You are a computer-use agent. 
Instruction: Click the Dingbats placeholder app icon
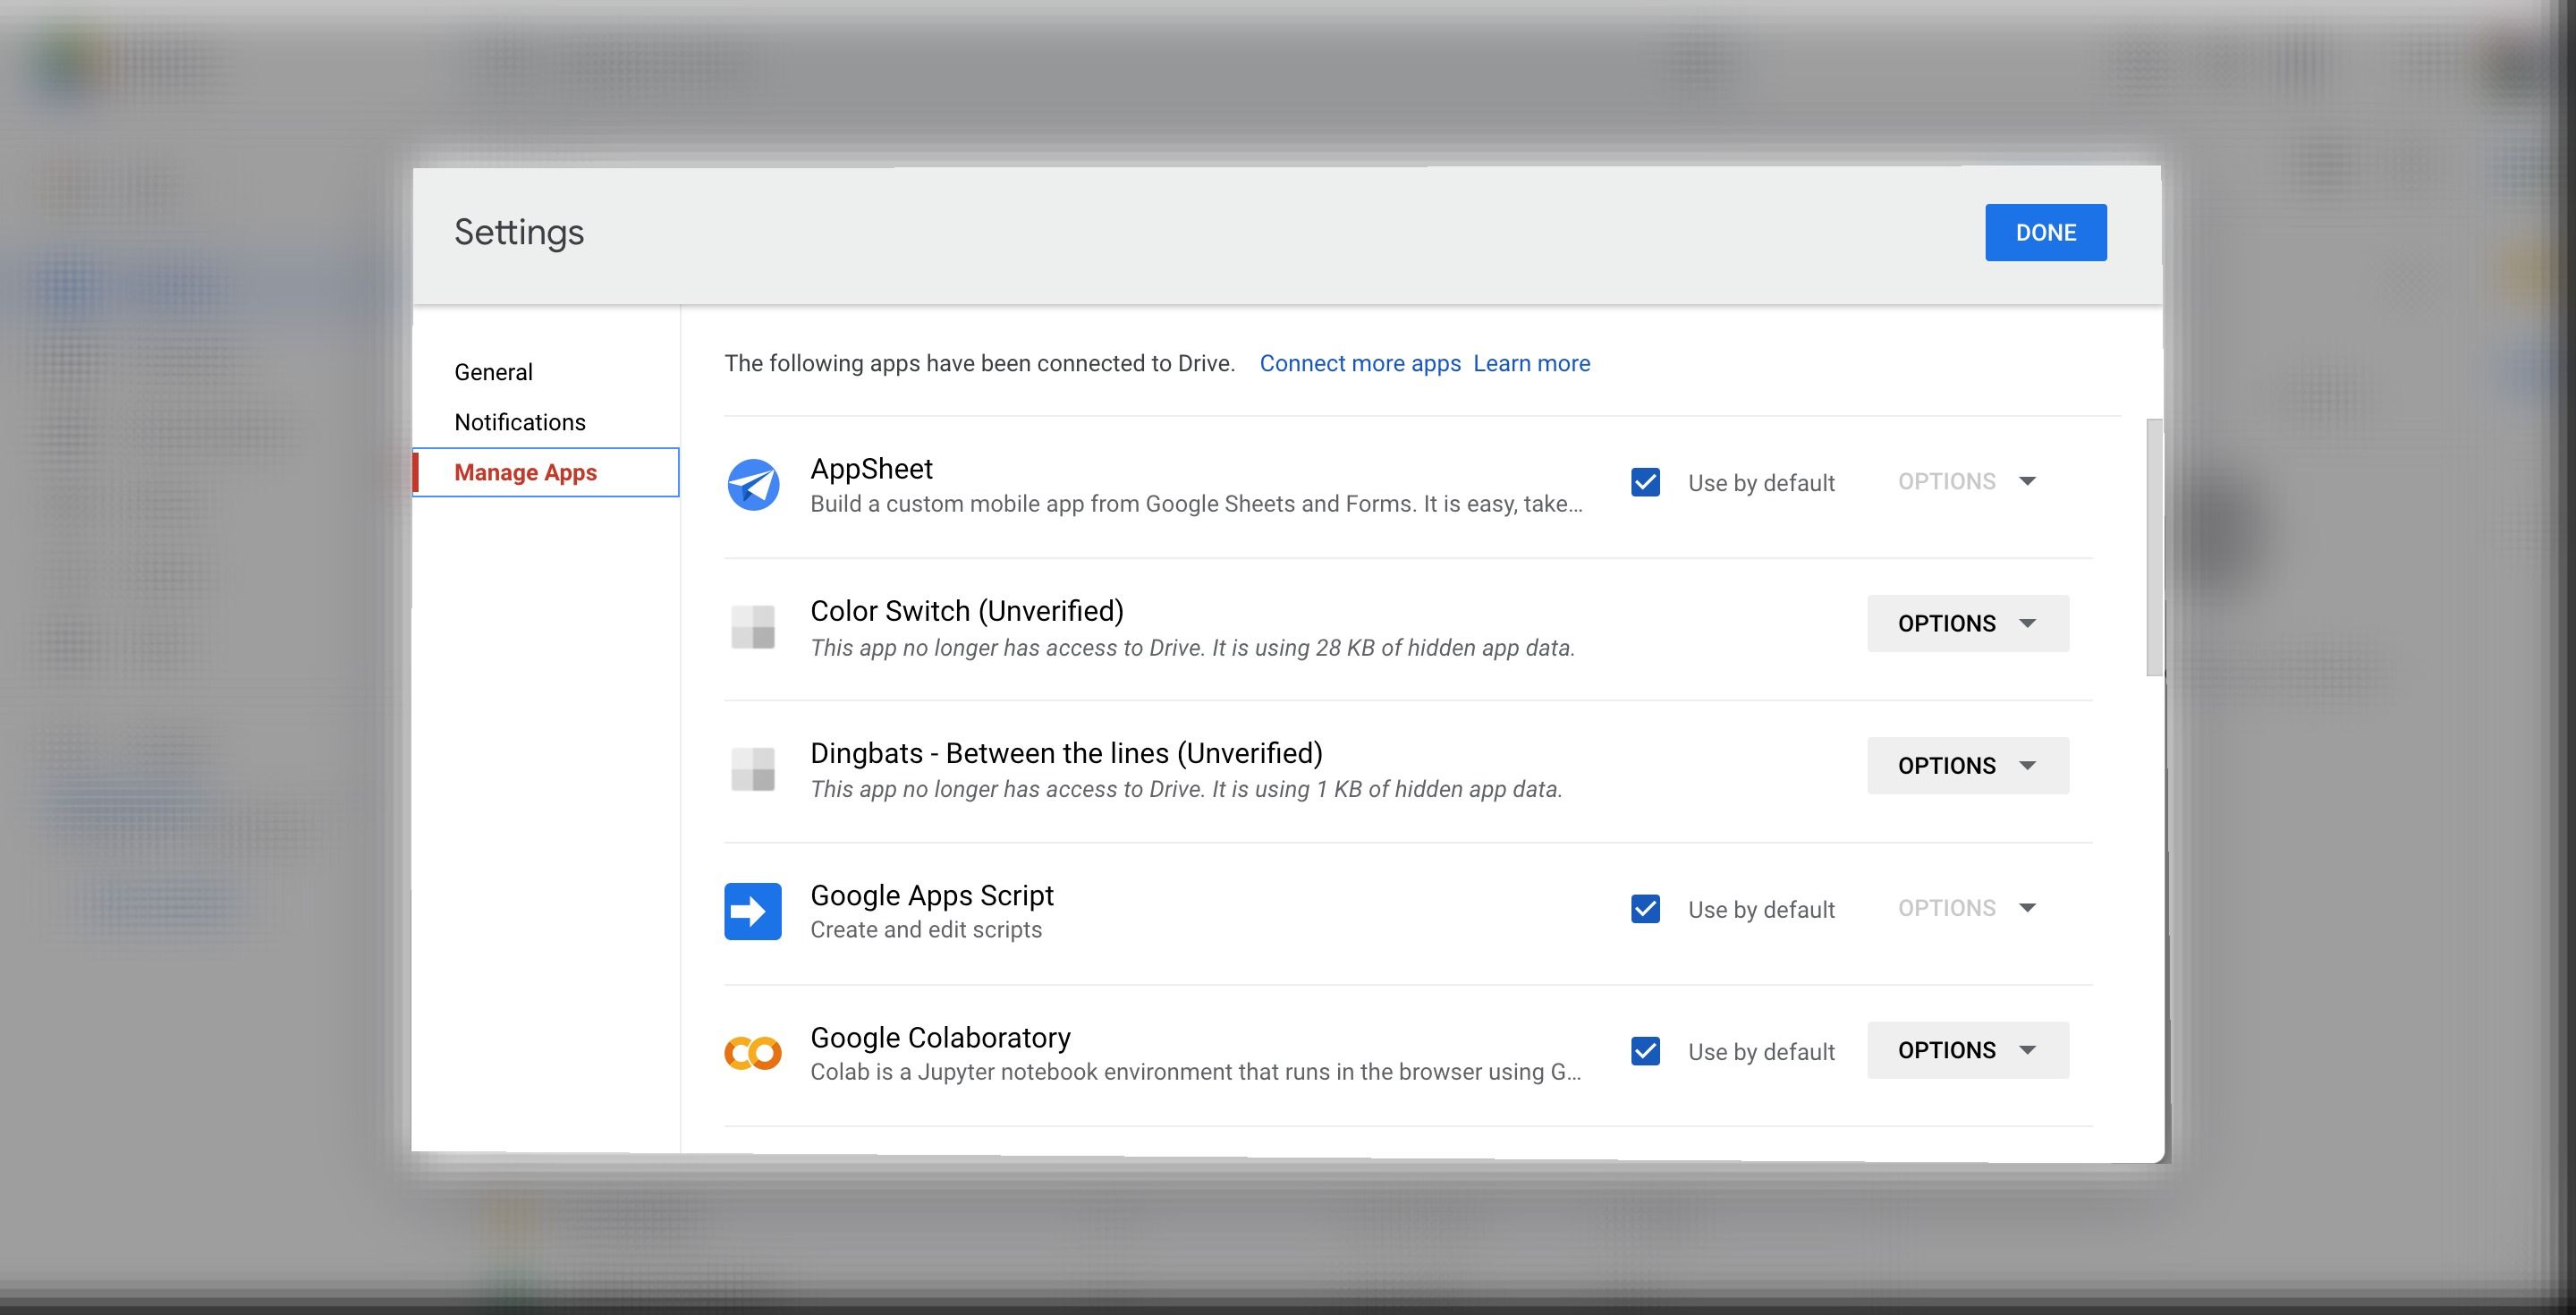tap(752, 769)
